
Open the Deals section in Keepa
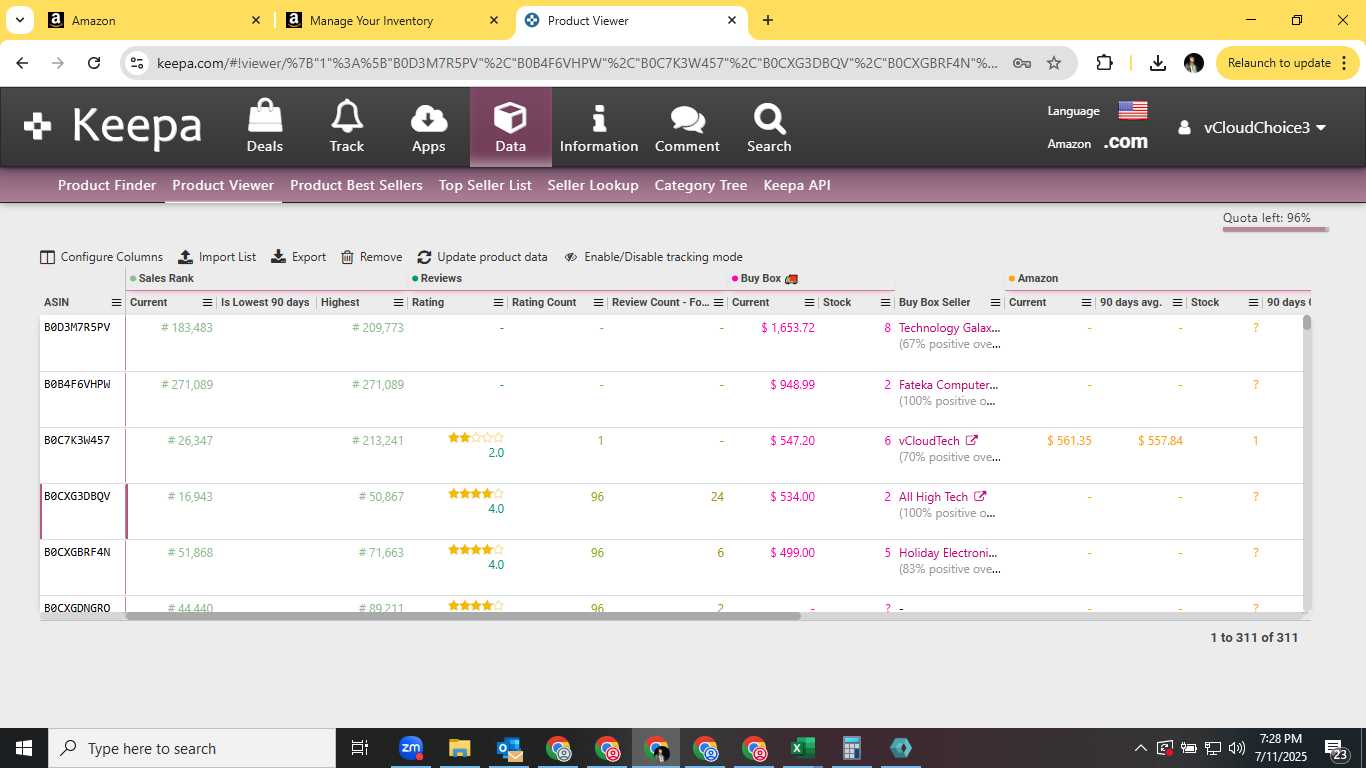[265, 126]
